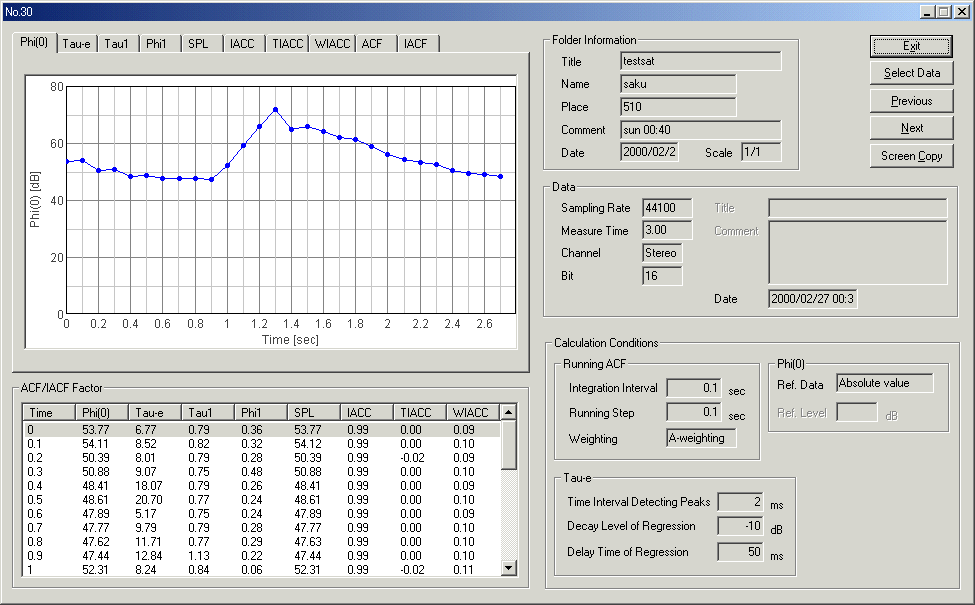The width and height of the screenshot is (975, 605).
Task: Click the Folder Information Title field
Action: tap(700, 62)
